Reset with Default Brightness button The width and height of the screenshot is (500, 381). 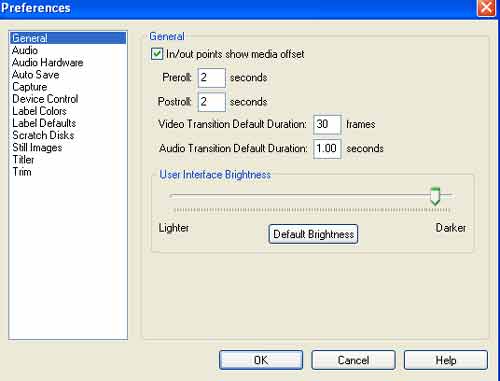pos(313,234)
